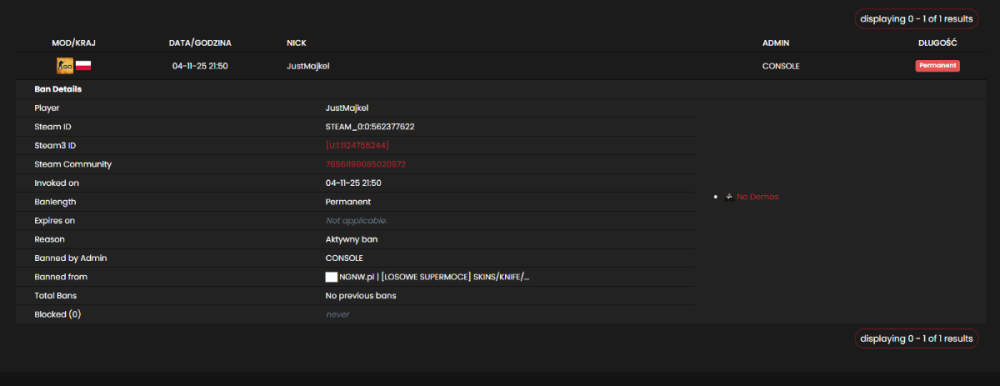The width and height of the screenshot is (1000, 386).
Task: Sort by DŁUGOŚĆ column header
Action: tap(938, 43)
